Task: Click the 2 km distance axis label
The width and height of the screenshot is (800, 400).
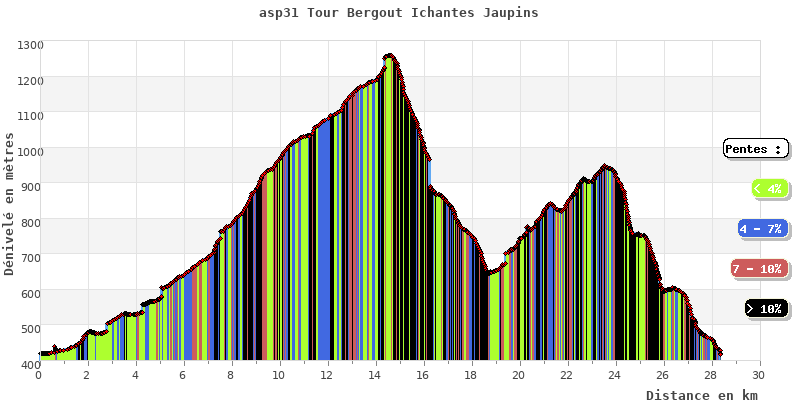Action: pos(88,376)
